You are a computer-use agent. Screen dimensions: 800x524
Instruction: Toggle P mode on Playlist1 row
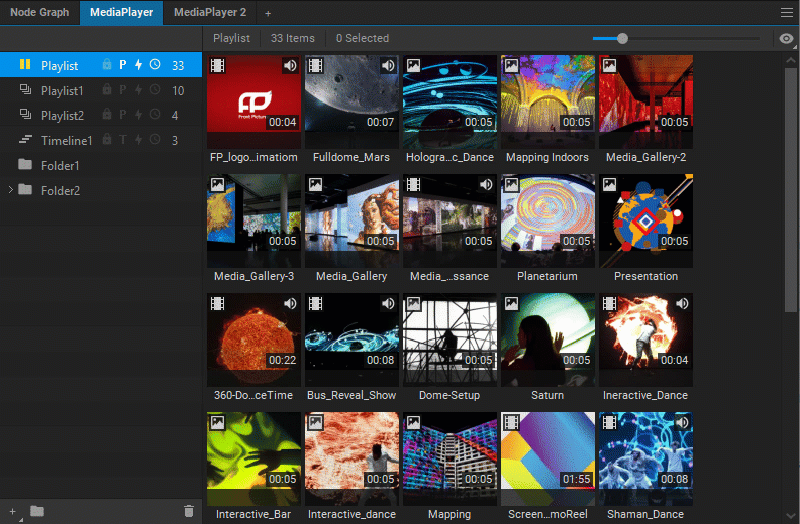click(122, 90)
